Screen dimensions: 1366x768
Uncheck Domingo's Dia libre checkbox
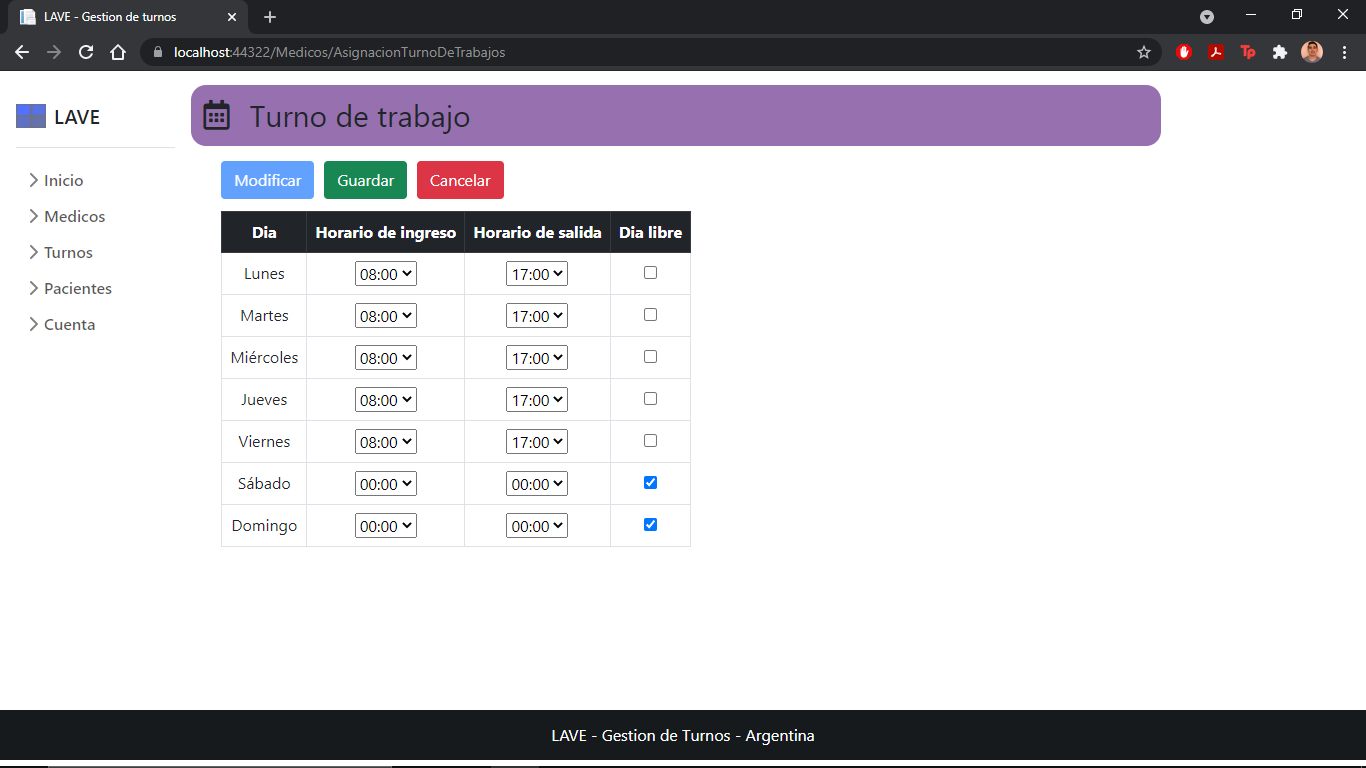tap(650, 525)
